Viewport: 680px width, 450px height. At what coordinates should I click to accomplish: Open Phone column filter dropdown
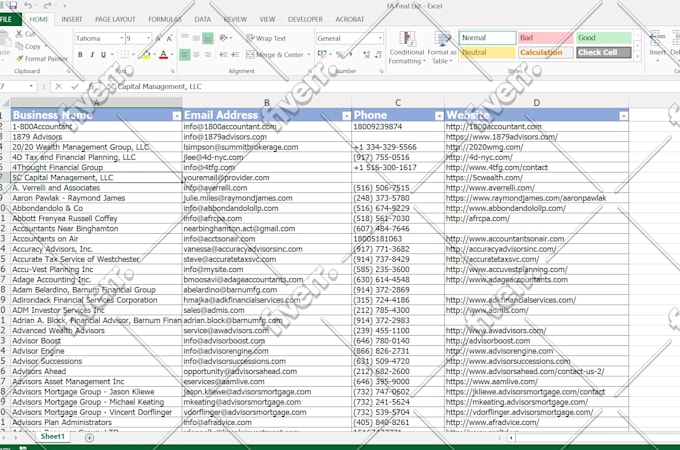point(439,116)
